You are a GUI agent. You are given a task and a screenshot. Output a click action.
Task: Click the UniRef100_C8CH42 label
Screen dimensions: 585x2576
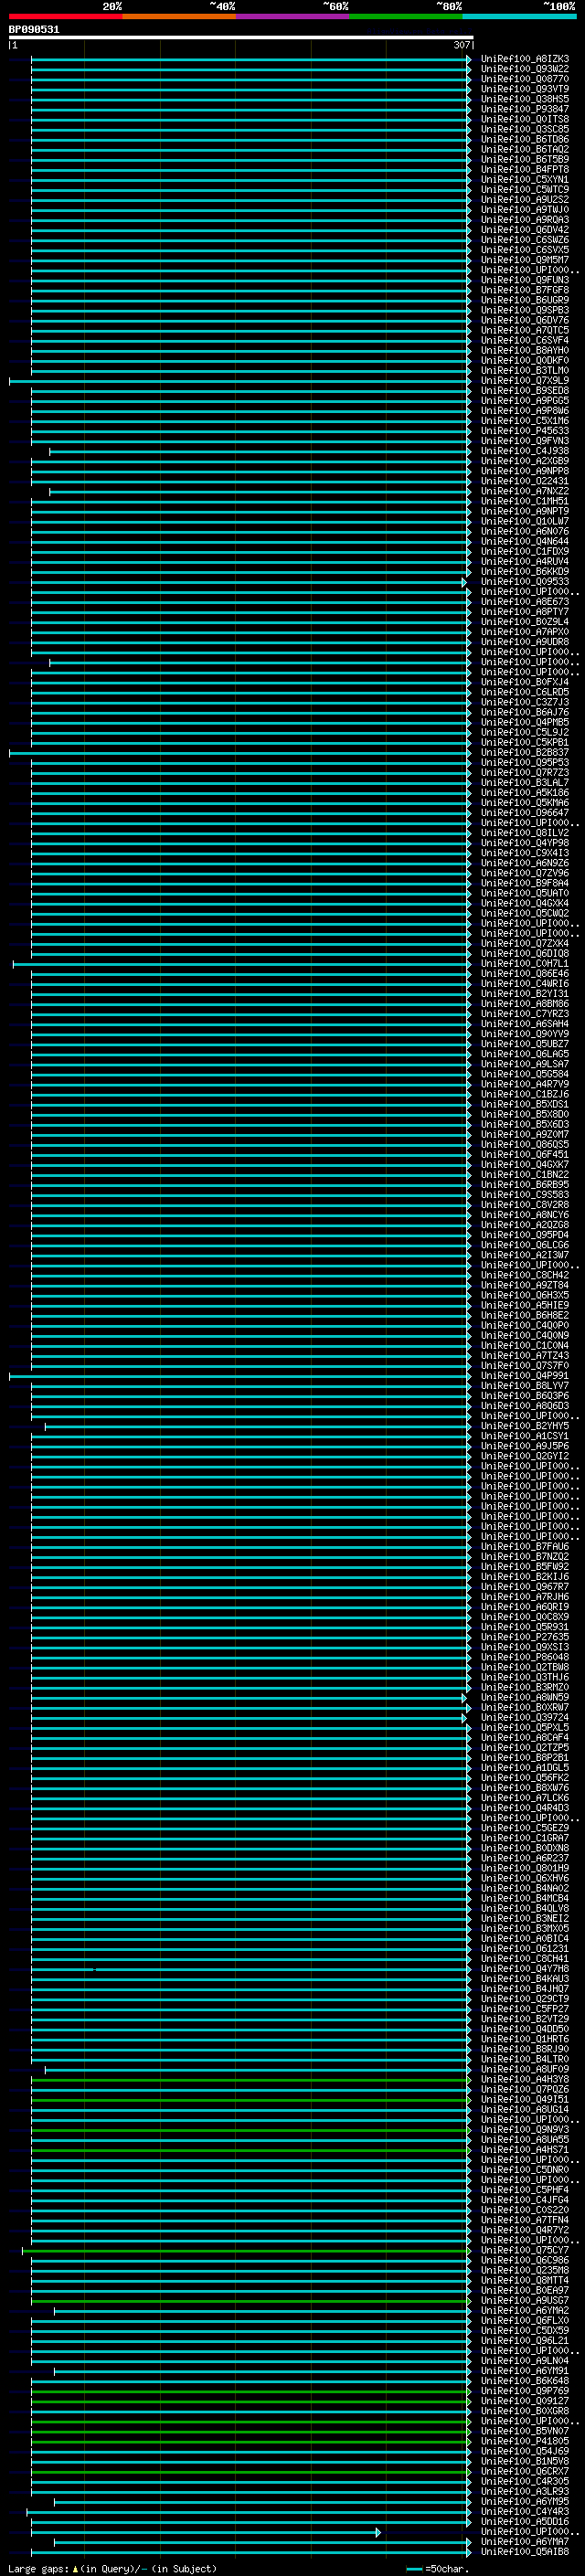(x=524, y=1275)
